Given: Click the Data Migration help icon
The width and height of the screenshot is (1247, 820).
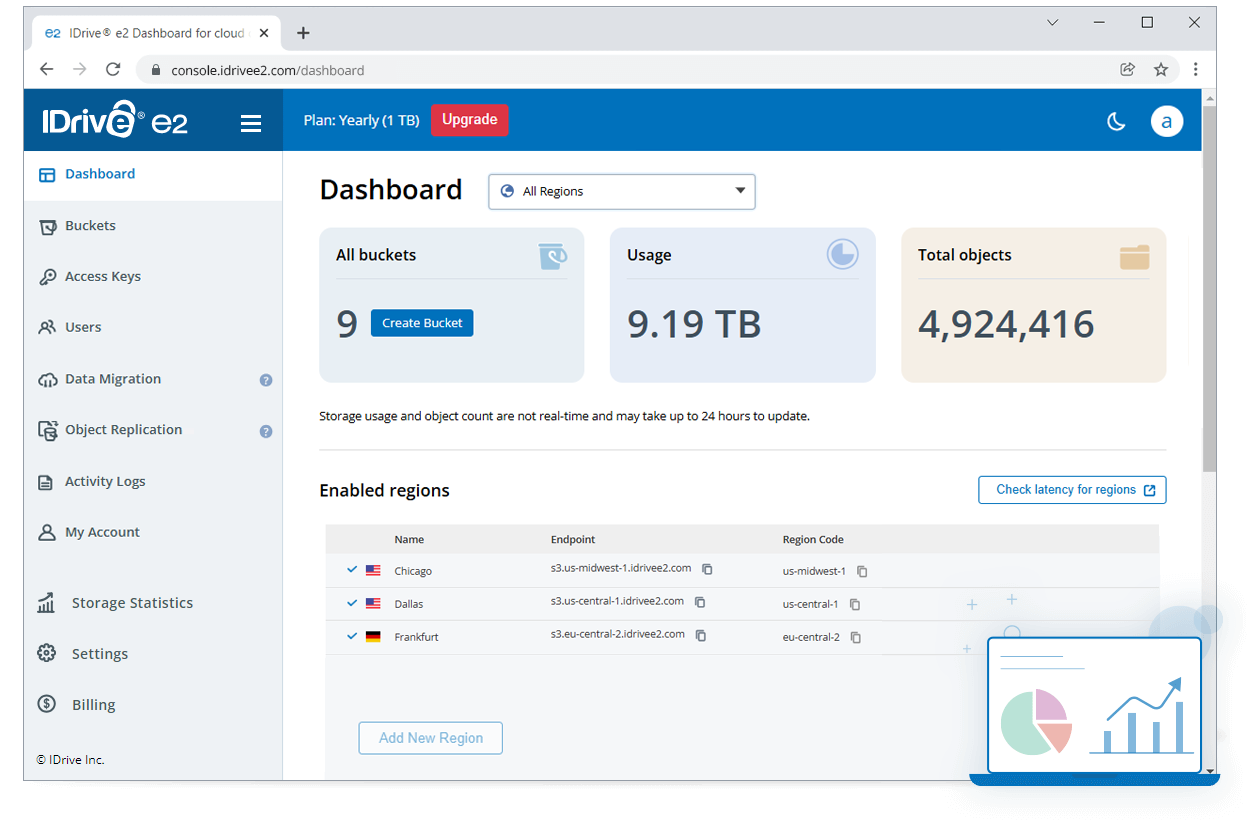Looking at the screenshot, I should [266, 380].
